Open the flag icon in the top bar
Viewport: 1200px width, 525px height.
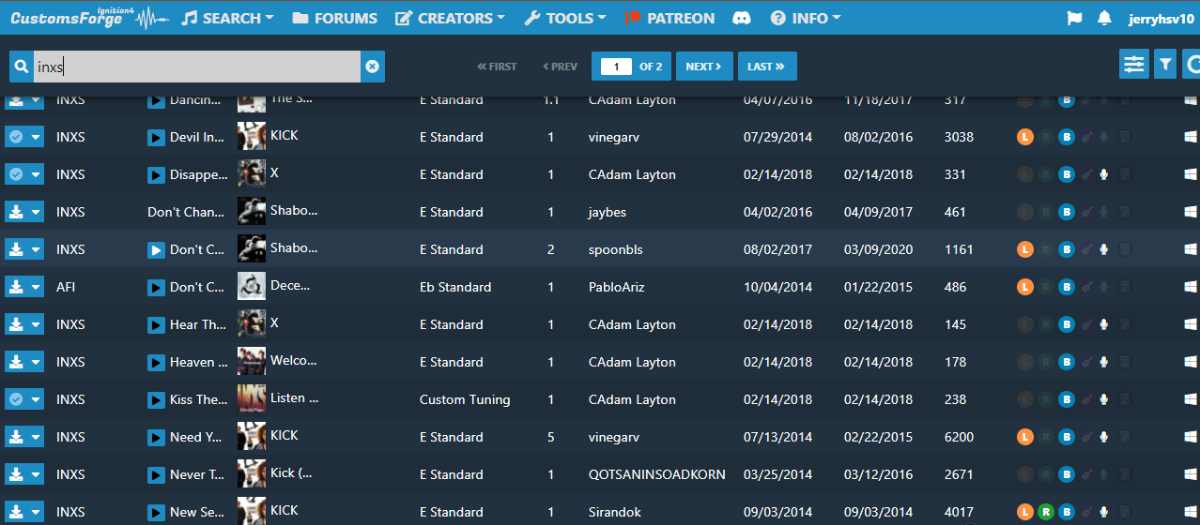[1075, 18]
